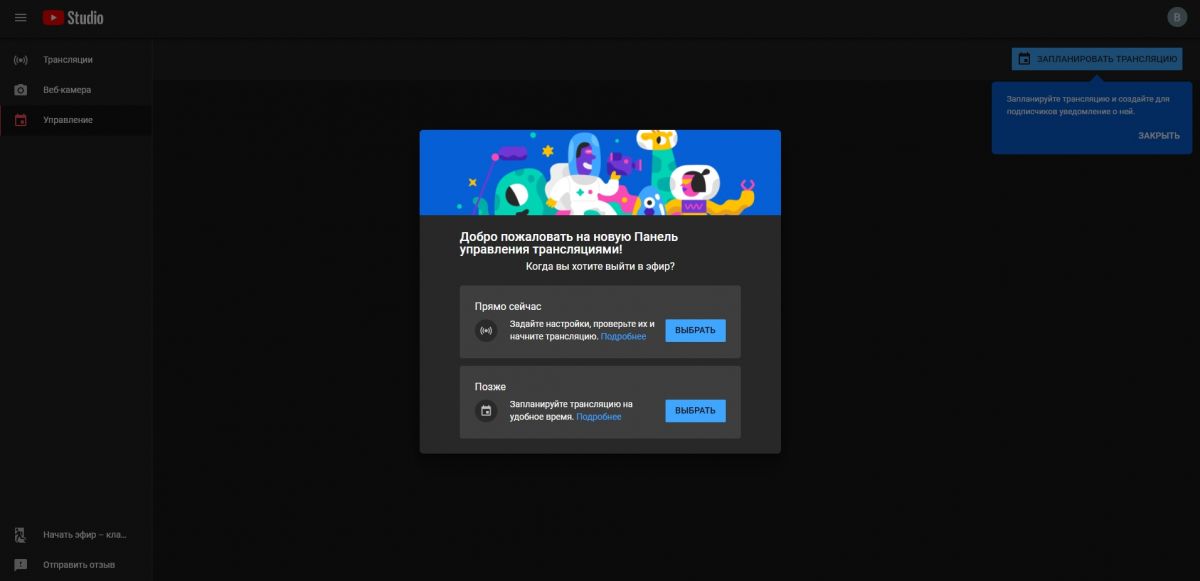Open Подробнее link in Позже card
This screenshot has width=1200, height=581.
pyautogui.click(x=598, y=417)
